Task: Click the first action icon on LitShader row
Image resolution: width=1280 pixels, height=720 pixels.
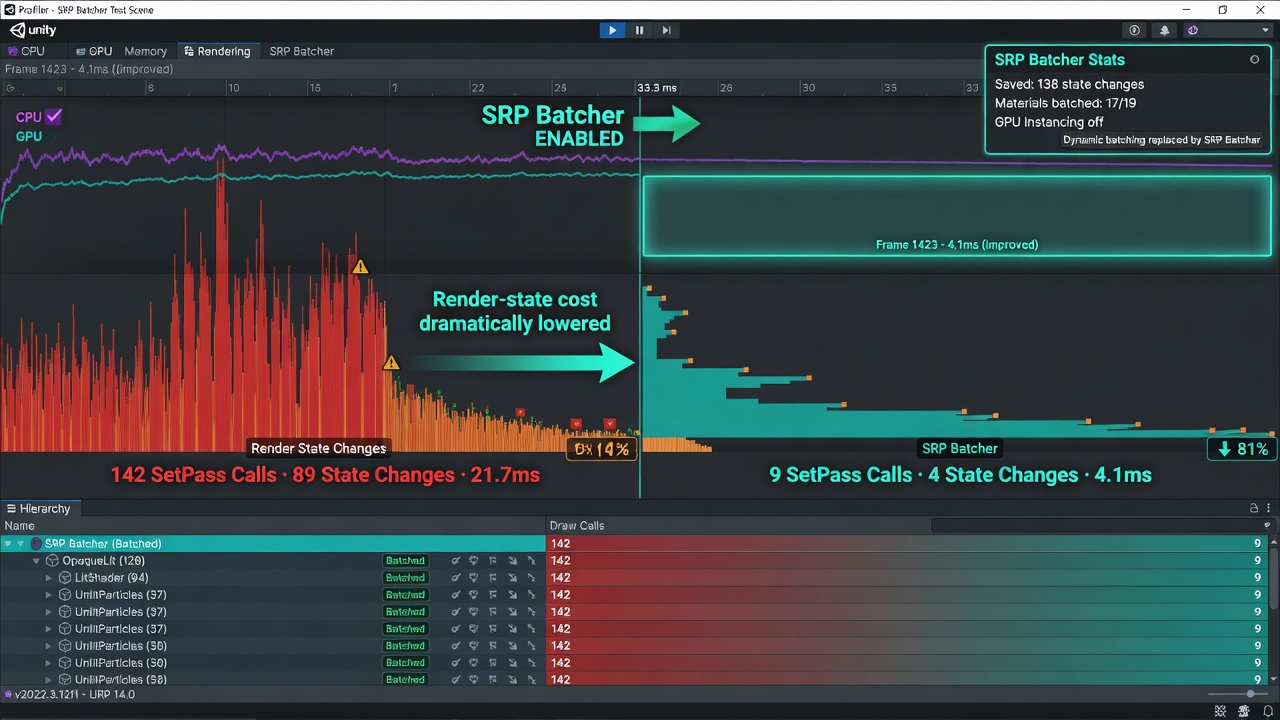Action: (456, 578)
